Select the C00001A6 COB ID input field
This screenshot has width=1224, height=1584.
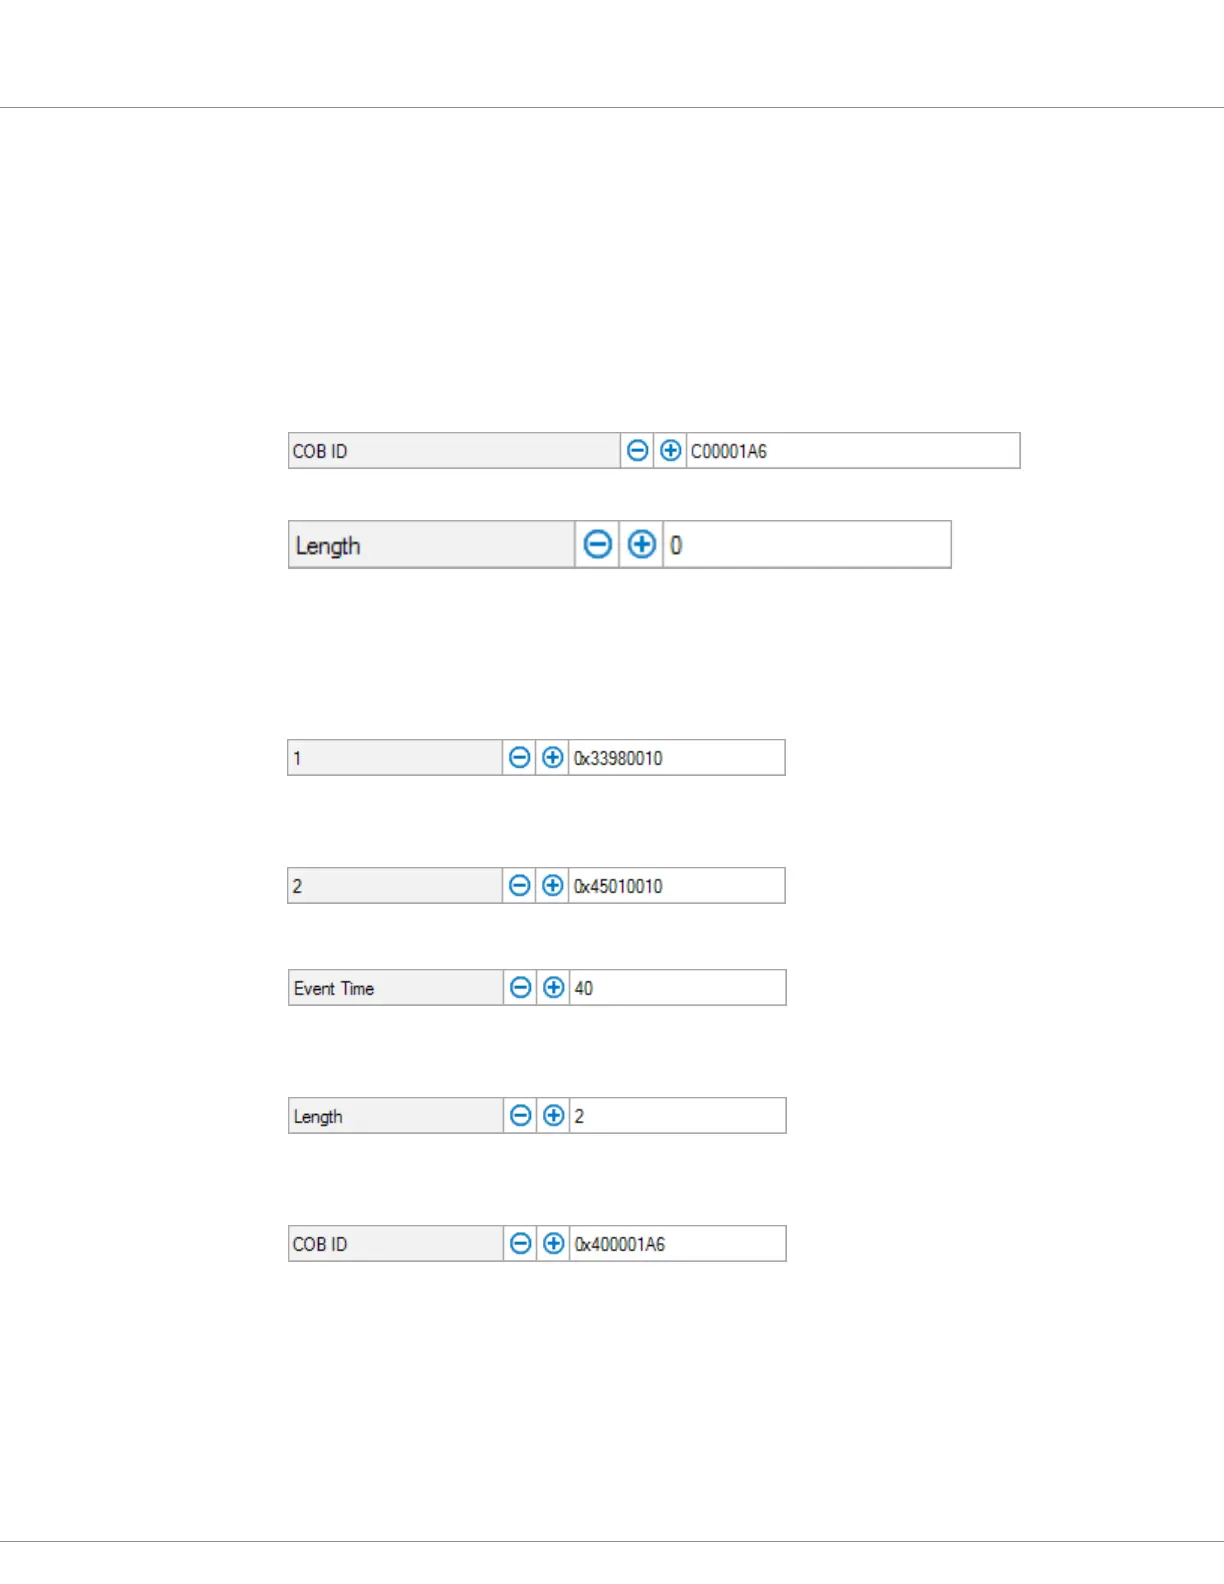853,451
